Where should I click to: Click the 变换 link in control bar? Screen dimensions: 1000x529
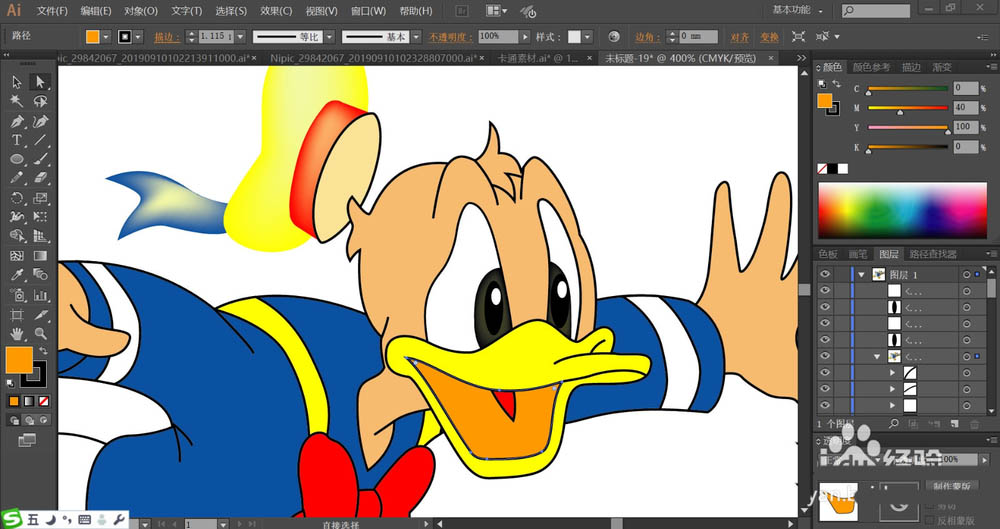tap(769, 37)
